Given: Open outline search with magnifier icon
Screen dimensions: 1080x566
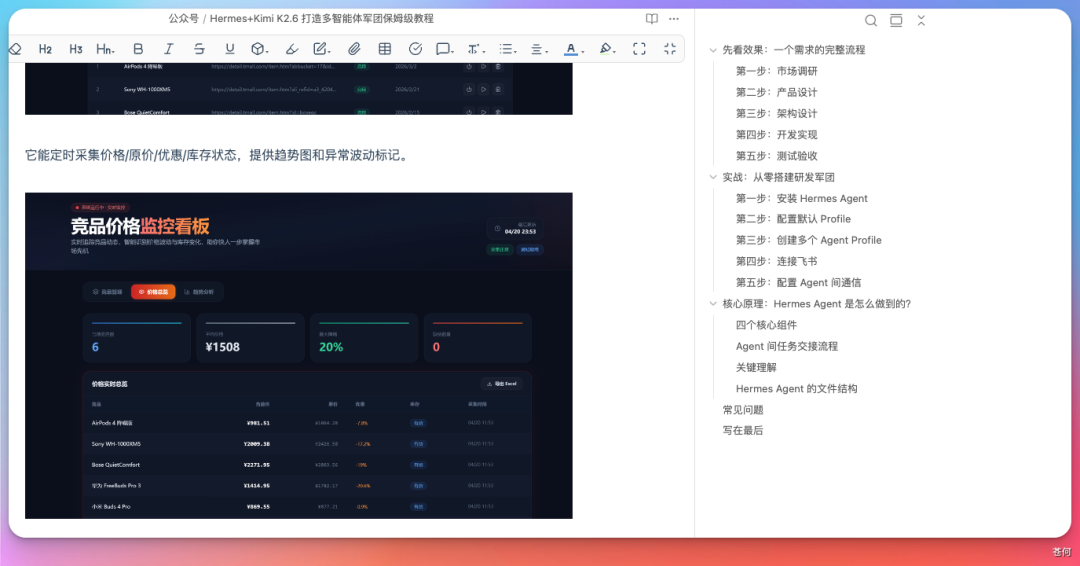Looking at the screenshot, I should click(x=871, y=20).
